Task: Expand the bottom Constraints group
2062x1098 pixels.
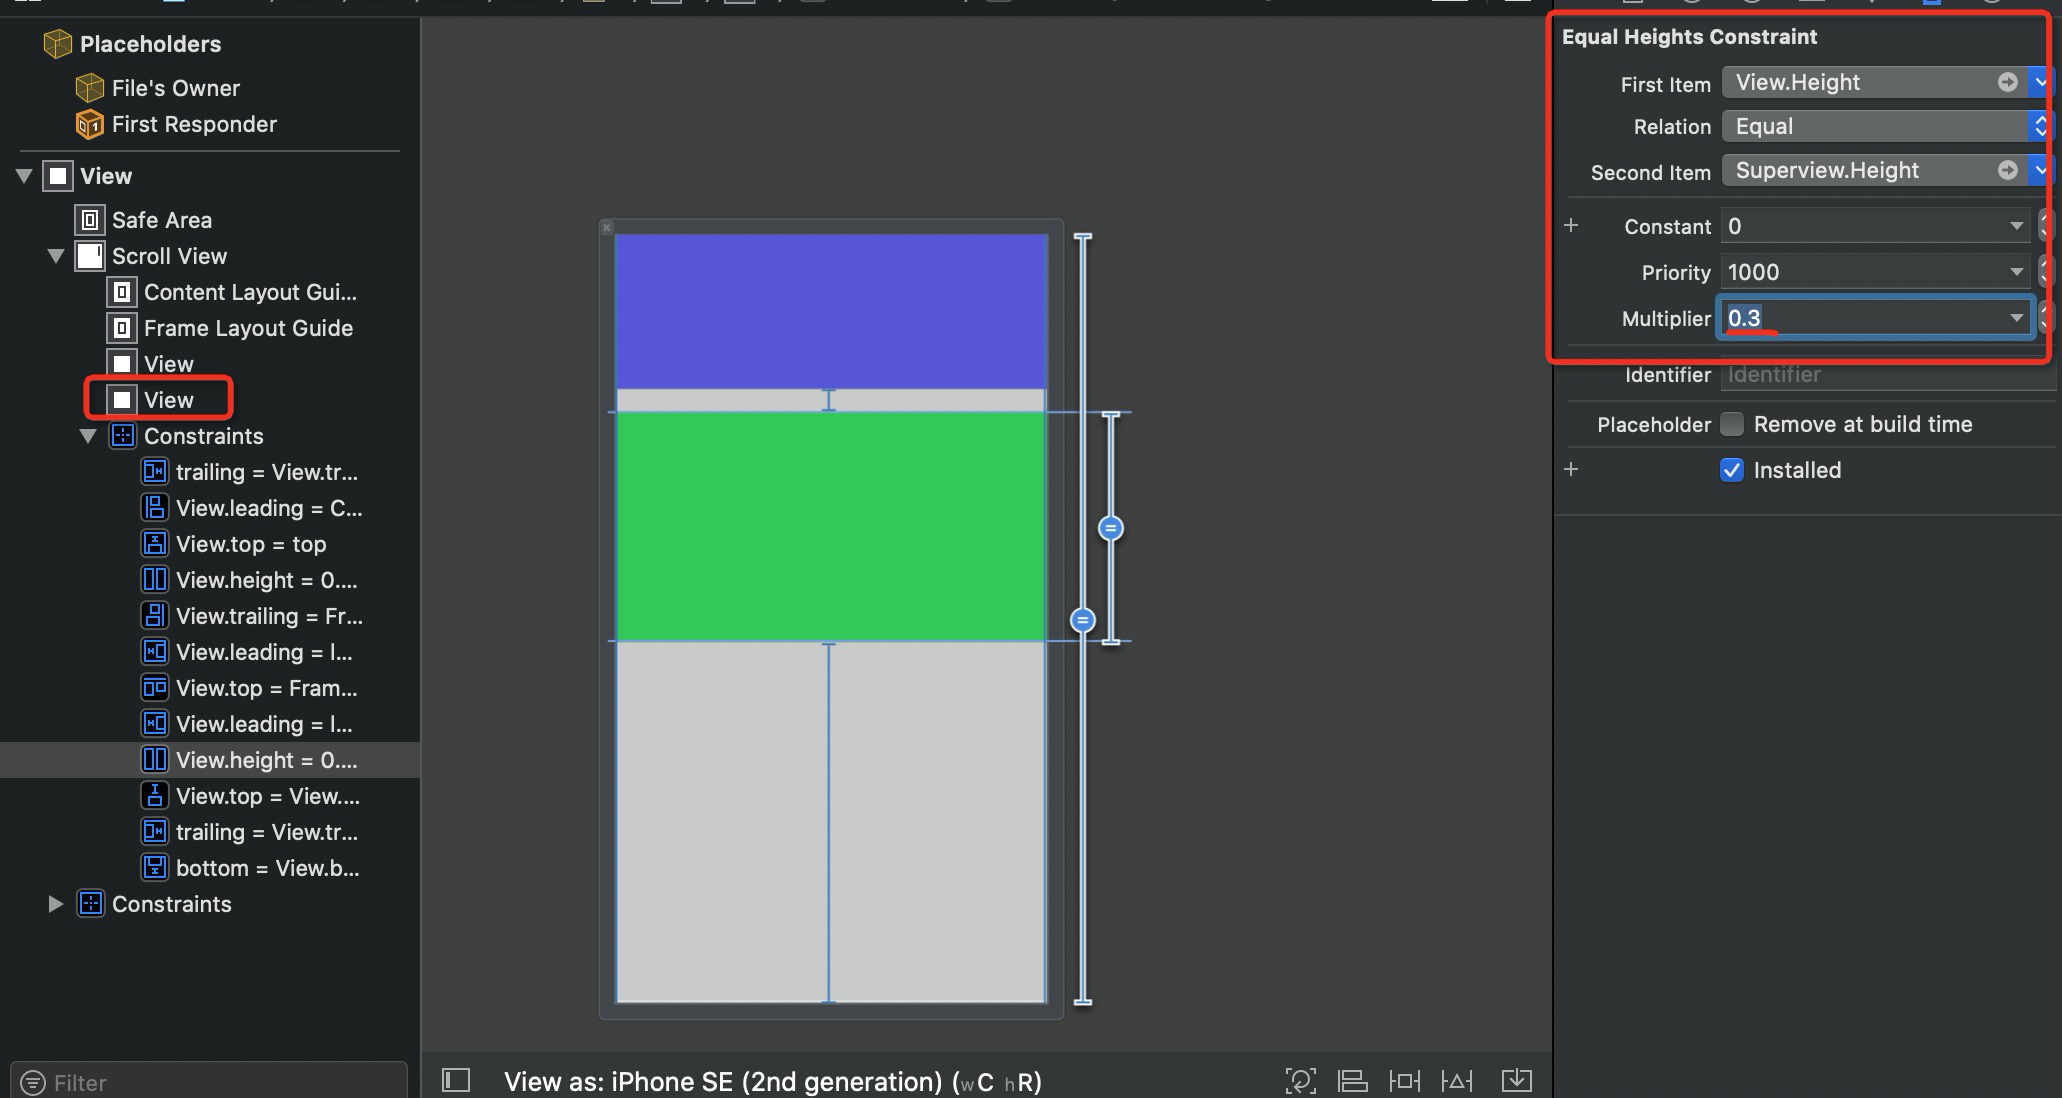Action: (56, 904)
